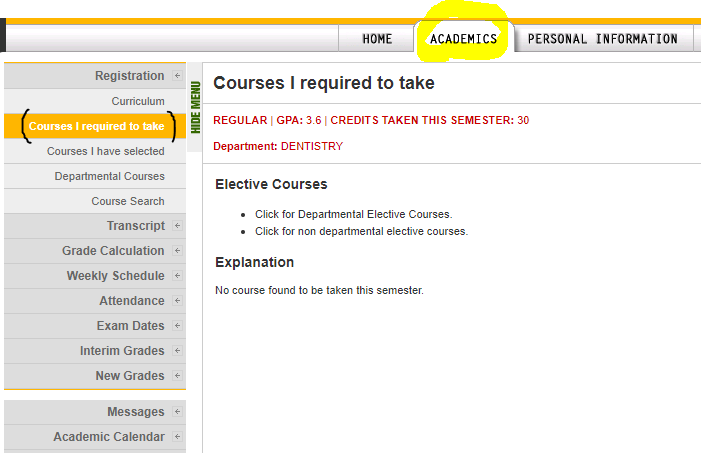Open the Curriculum page
The image size is (701, 453).
(x=95, y=101)
